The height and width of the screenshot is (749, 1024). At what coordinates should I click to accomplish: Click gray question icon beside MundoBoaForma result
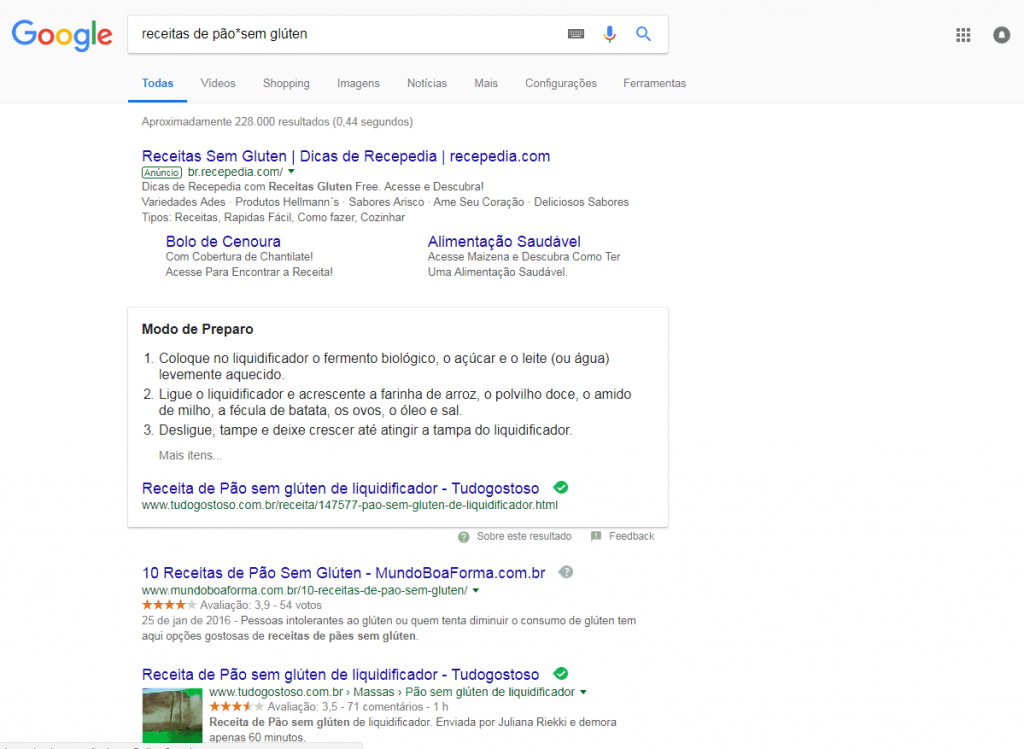pyautogui.click(x=566, y=572)
